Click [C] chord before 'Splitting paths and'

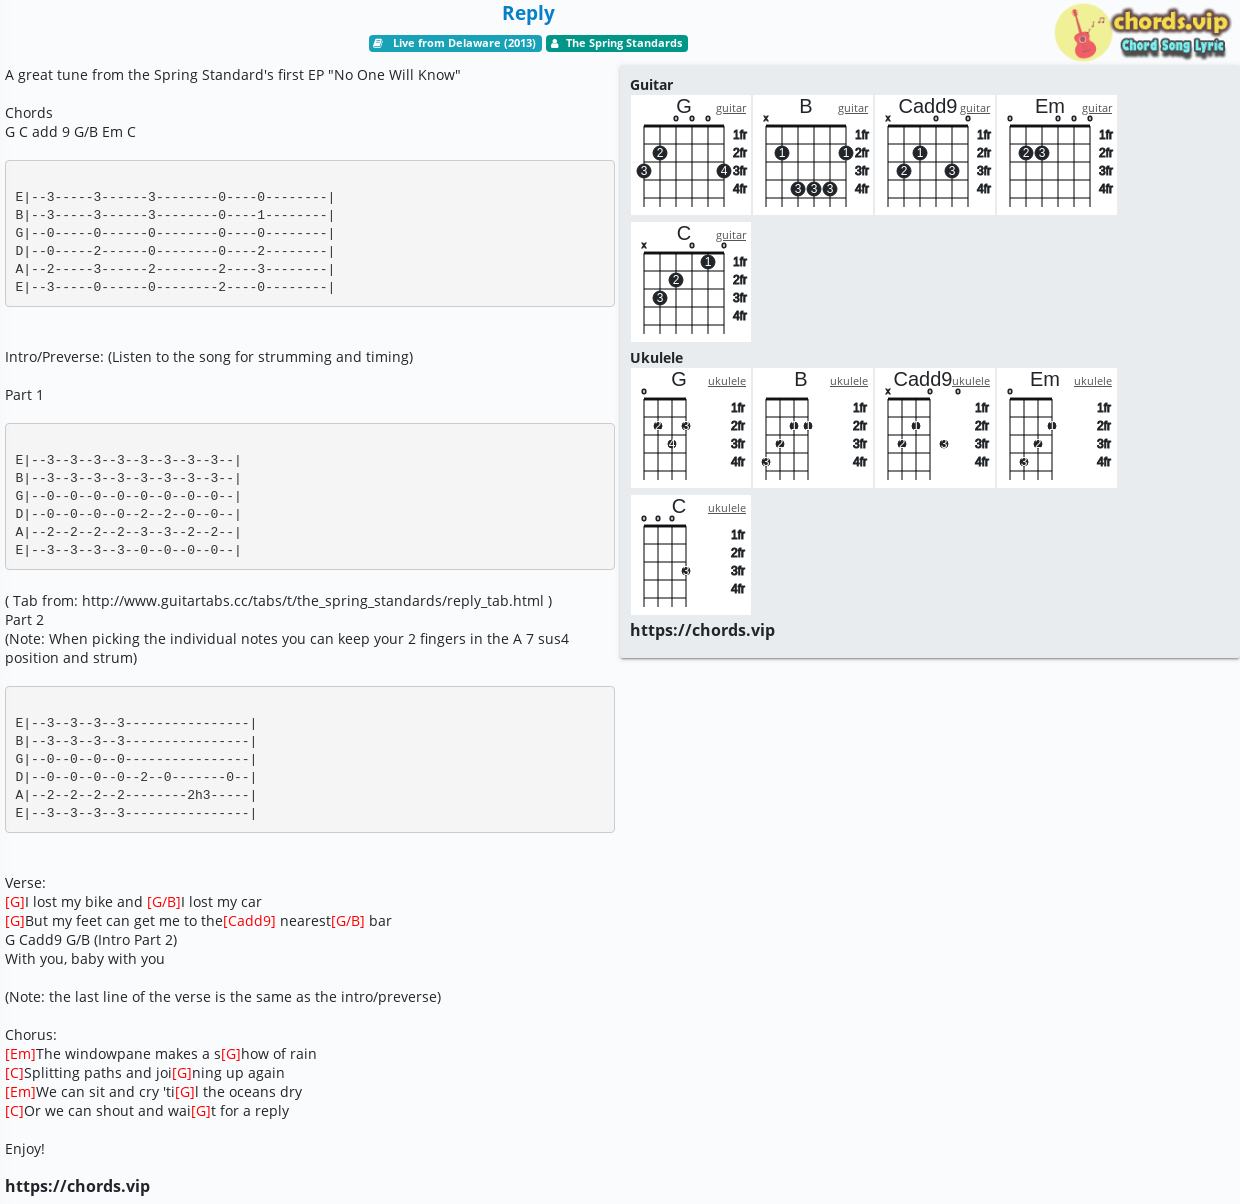pyautogui.click(x=14, y=1073)
